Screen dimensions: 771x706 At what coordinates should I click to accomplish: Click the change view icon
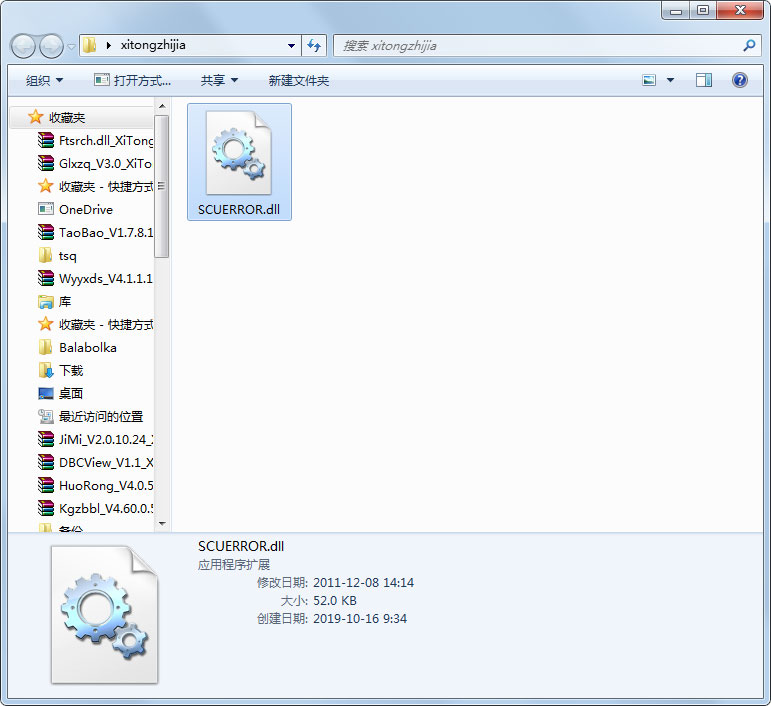click(x=650, y=80)
